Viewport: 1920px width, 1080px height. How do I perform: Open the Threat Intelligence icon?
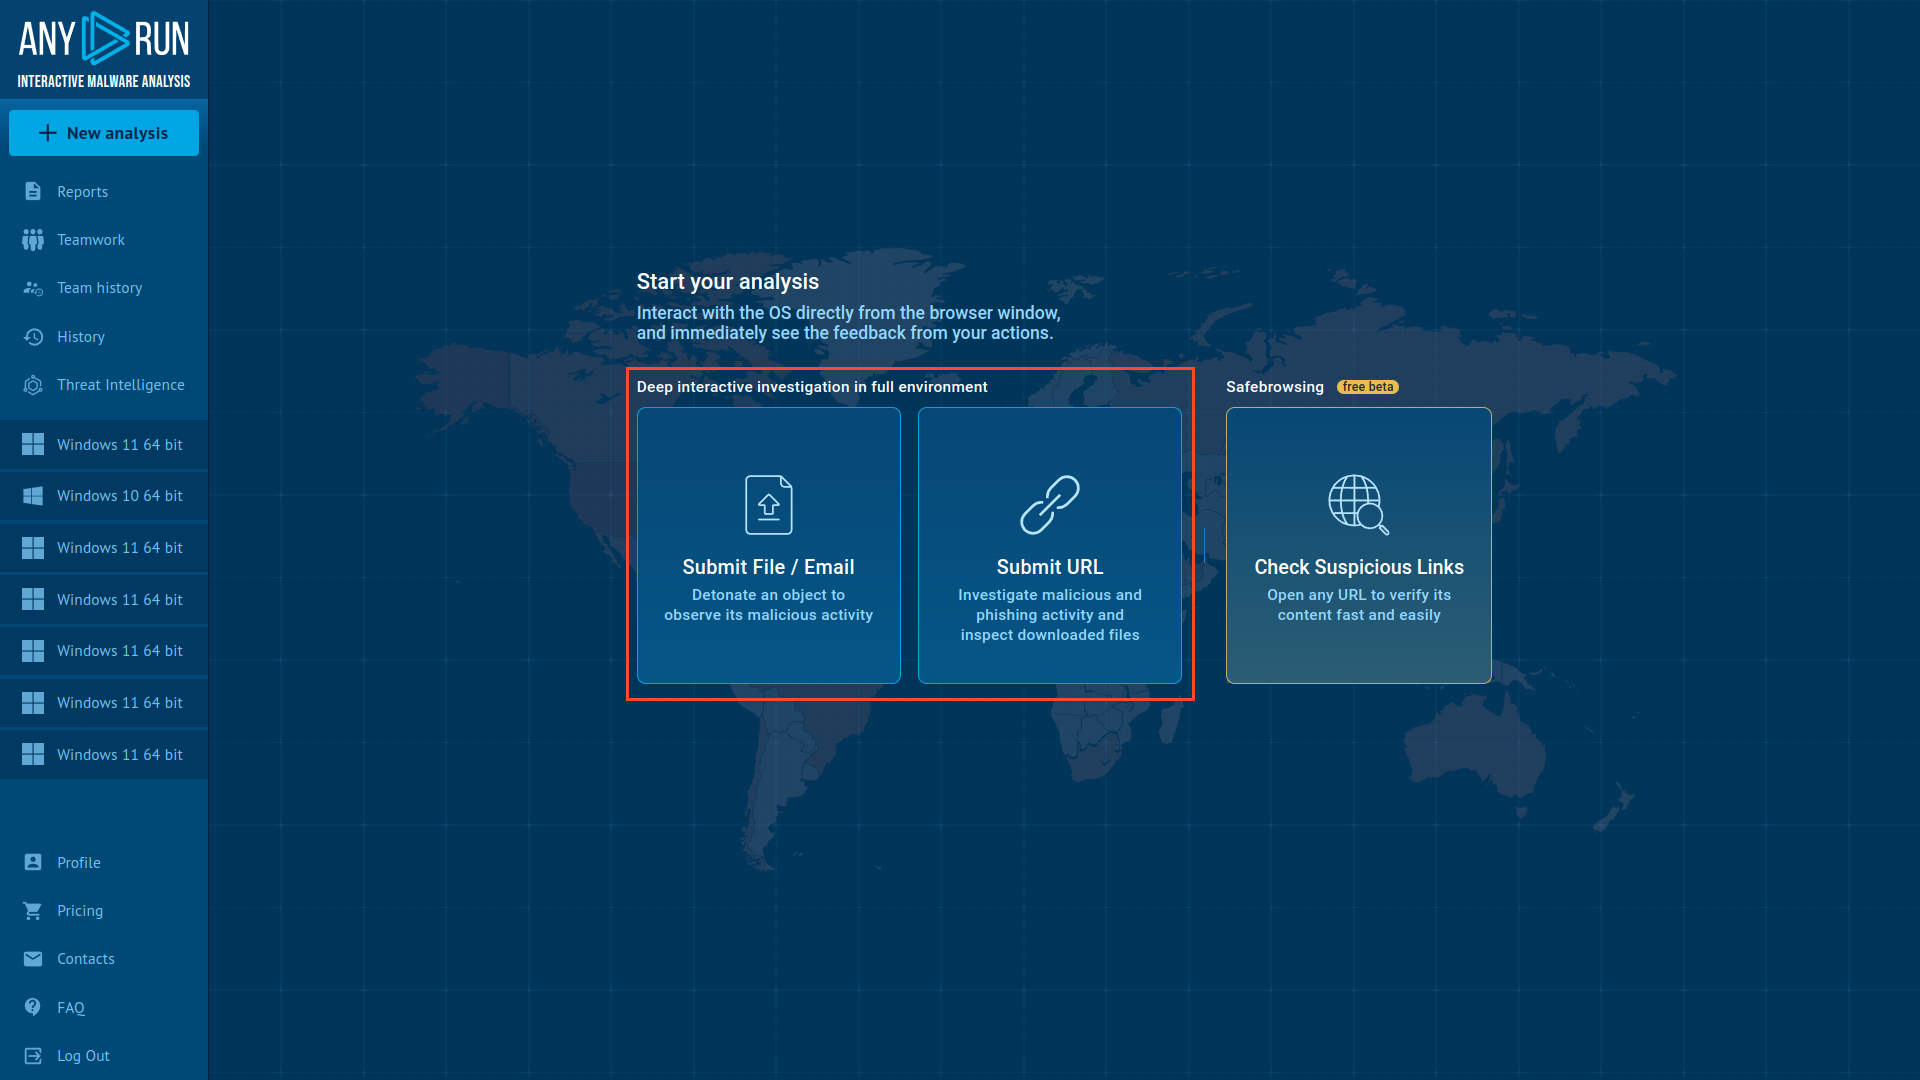tap(33, 385)
